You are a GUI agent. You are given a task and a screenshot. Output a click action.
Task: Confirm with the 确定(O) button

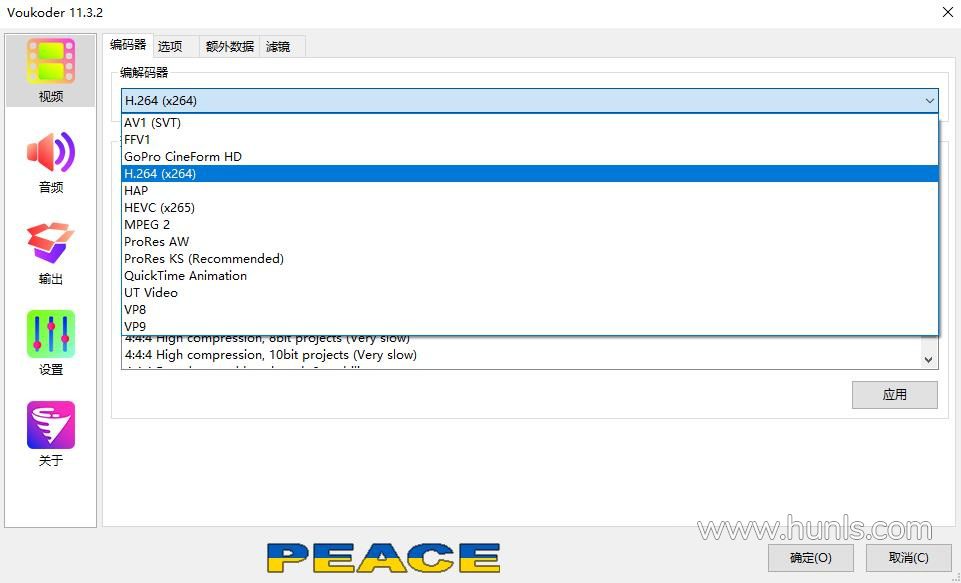click(x=810, y=558)
